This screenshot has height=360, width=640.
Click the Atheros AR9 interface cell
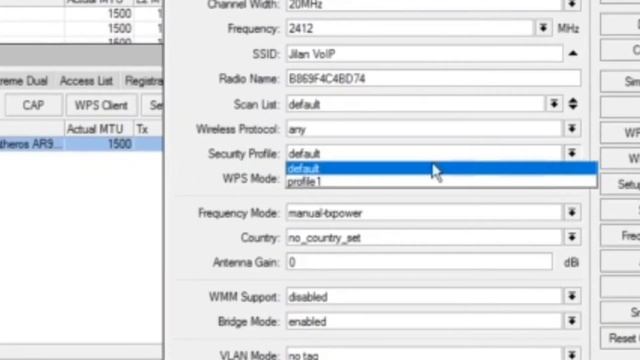pyautogui.click(x=32, y=144)
